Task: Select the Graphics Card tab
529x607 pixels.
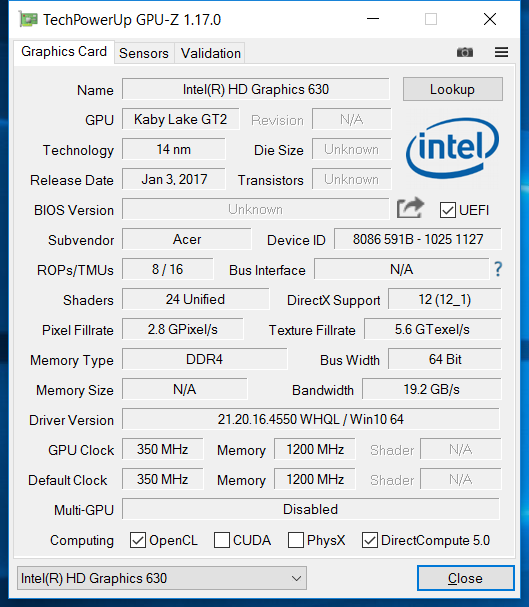Action: 64,51
